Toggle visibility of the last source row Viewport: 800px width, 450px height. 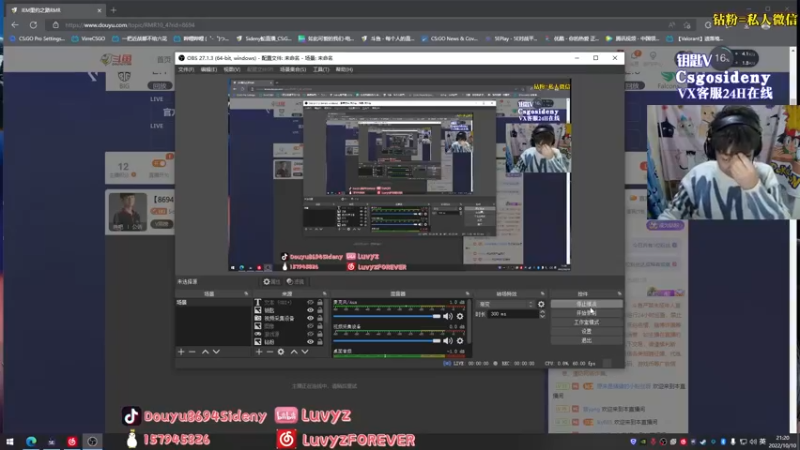310,342
